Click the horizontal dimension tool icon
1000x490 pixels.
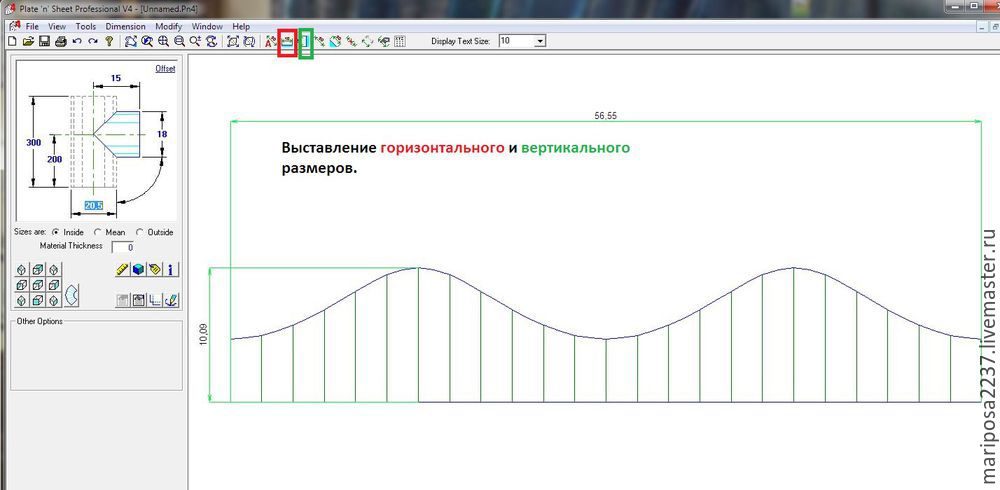pos(287,42)
